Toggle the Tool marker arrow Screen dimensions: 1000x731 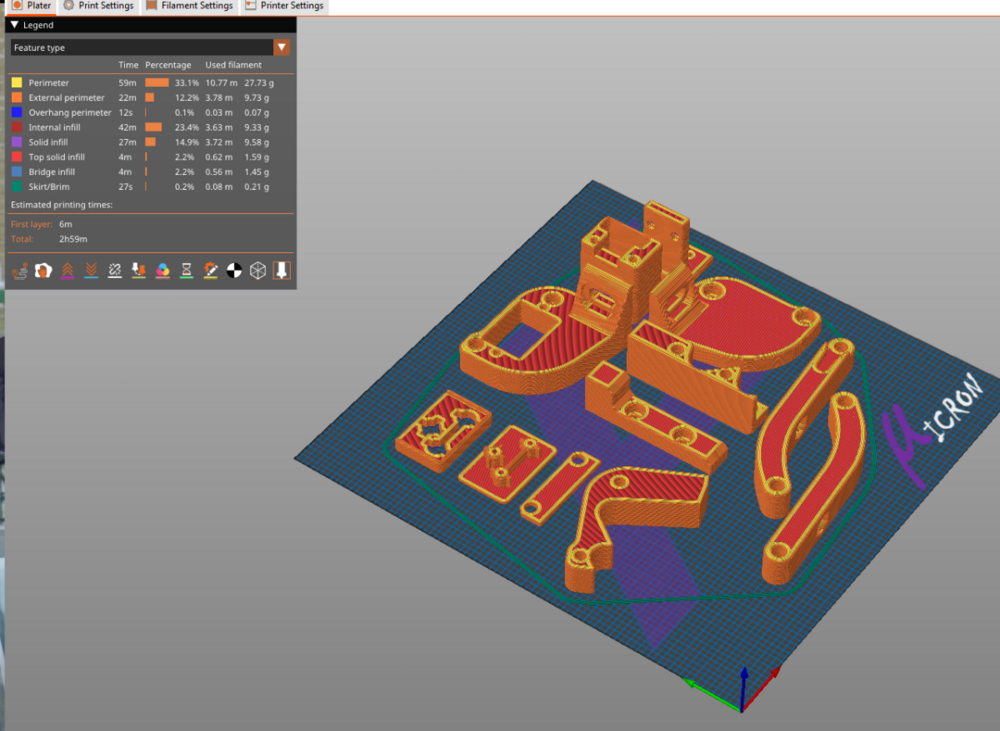pyautogui.click(x=282, y=270)
